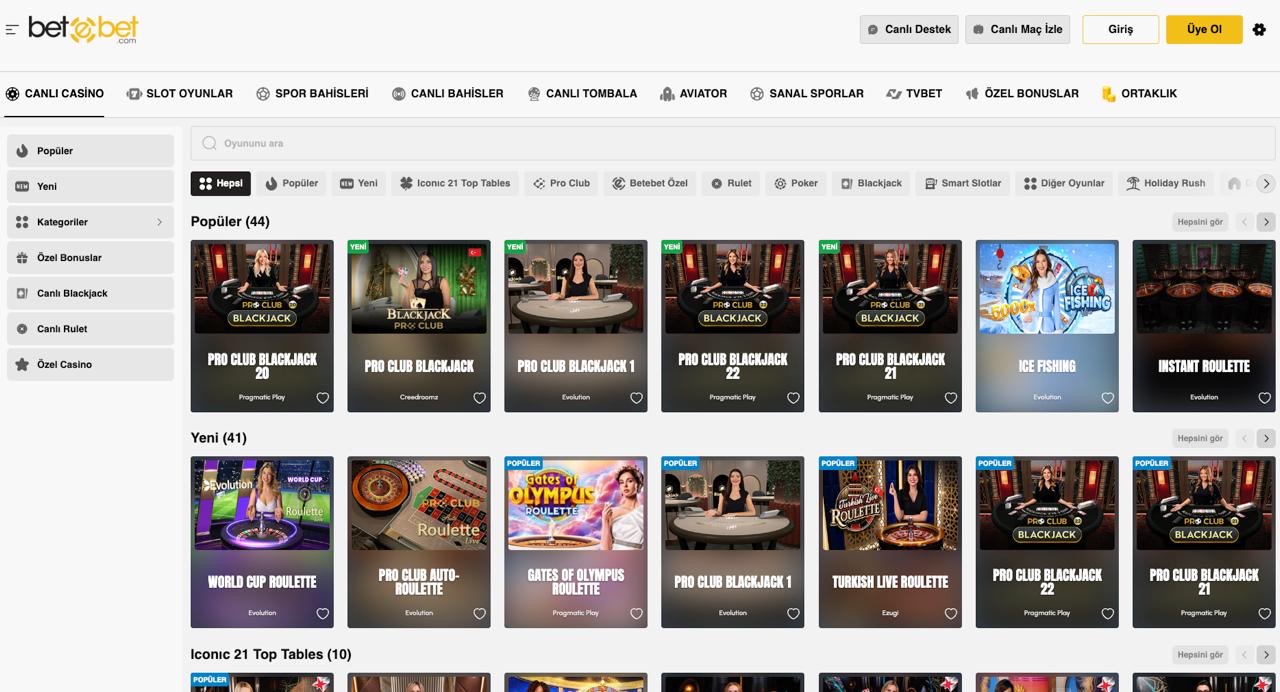Select Pro Club filter chip
Screen dimensions: 1280x692
point(561,184)
